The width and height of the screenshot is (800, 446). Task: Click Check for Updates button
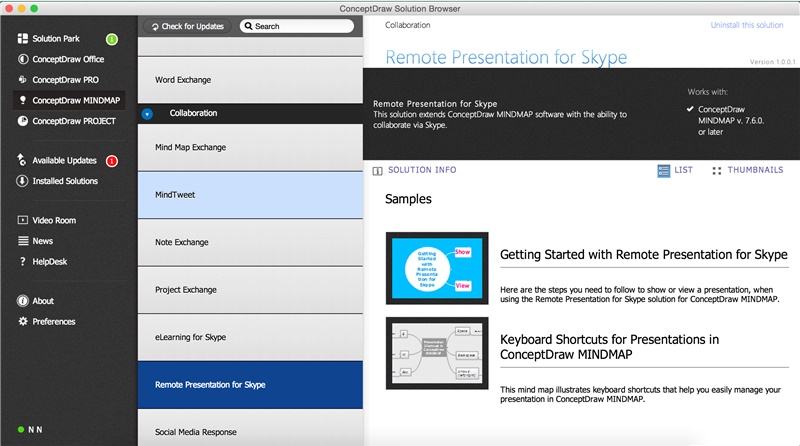click(x=188, y=26)
